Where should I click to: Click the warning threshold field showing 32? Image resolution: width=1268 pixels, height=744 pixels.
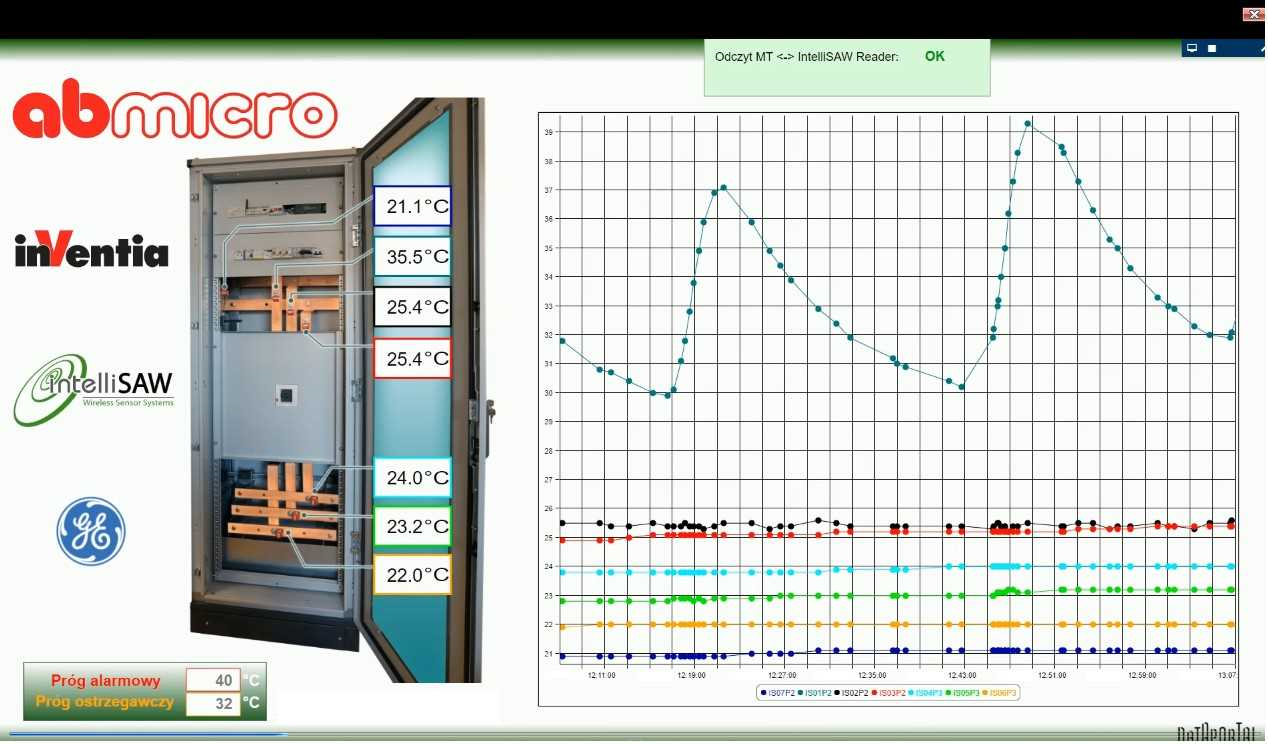[214, 704]
